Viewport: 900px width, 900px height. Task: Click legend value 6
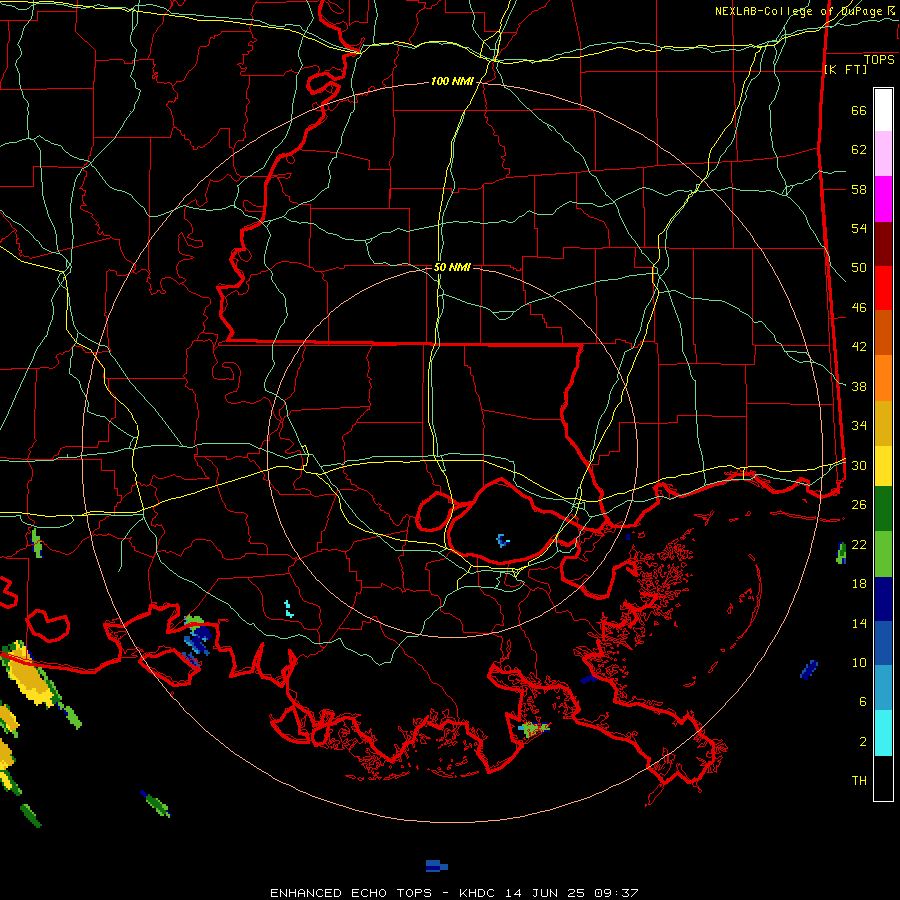click(863, 701)
